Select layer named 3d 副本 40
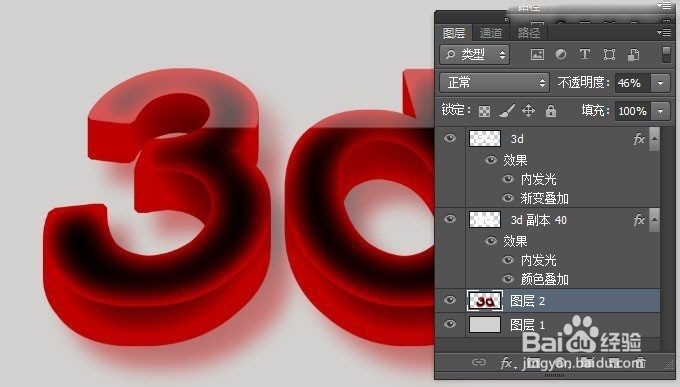680x387 pixels. 539,220
